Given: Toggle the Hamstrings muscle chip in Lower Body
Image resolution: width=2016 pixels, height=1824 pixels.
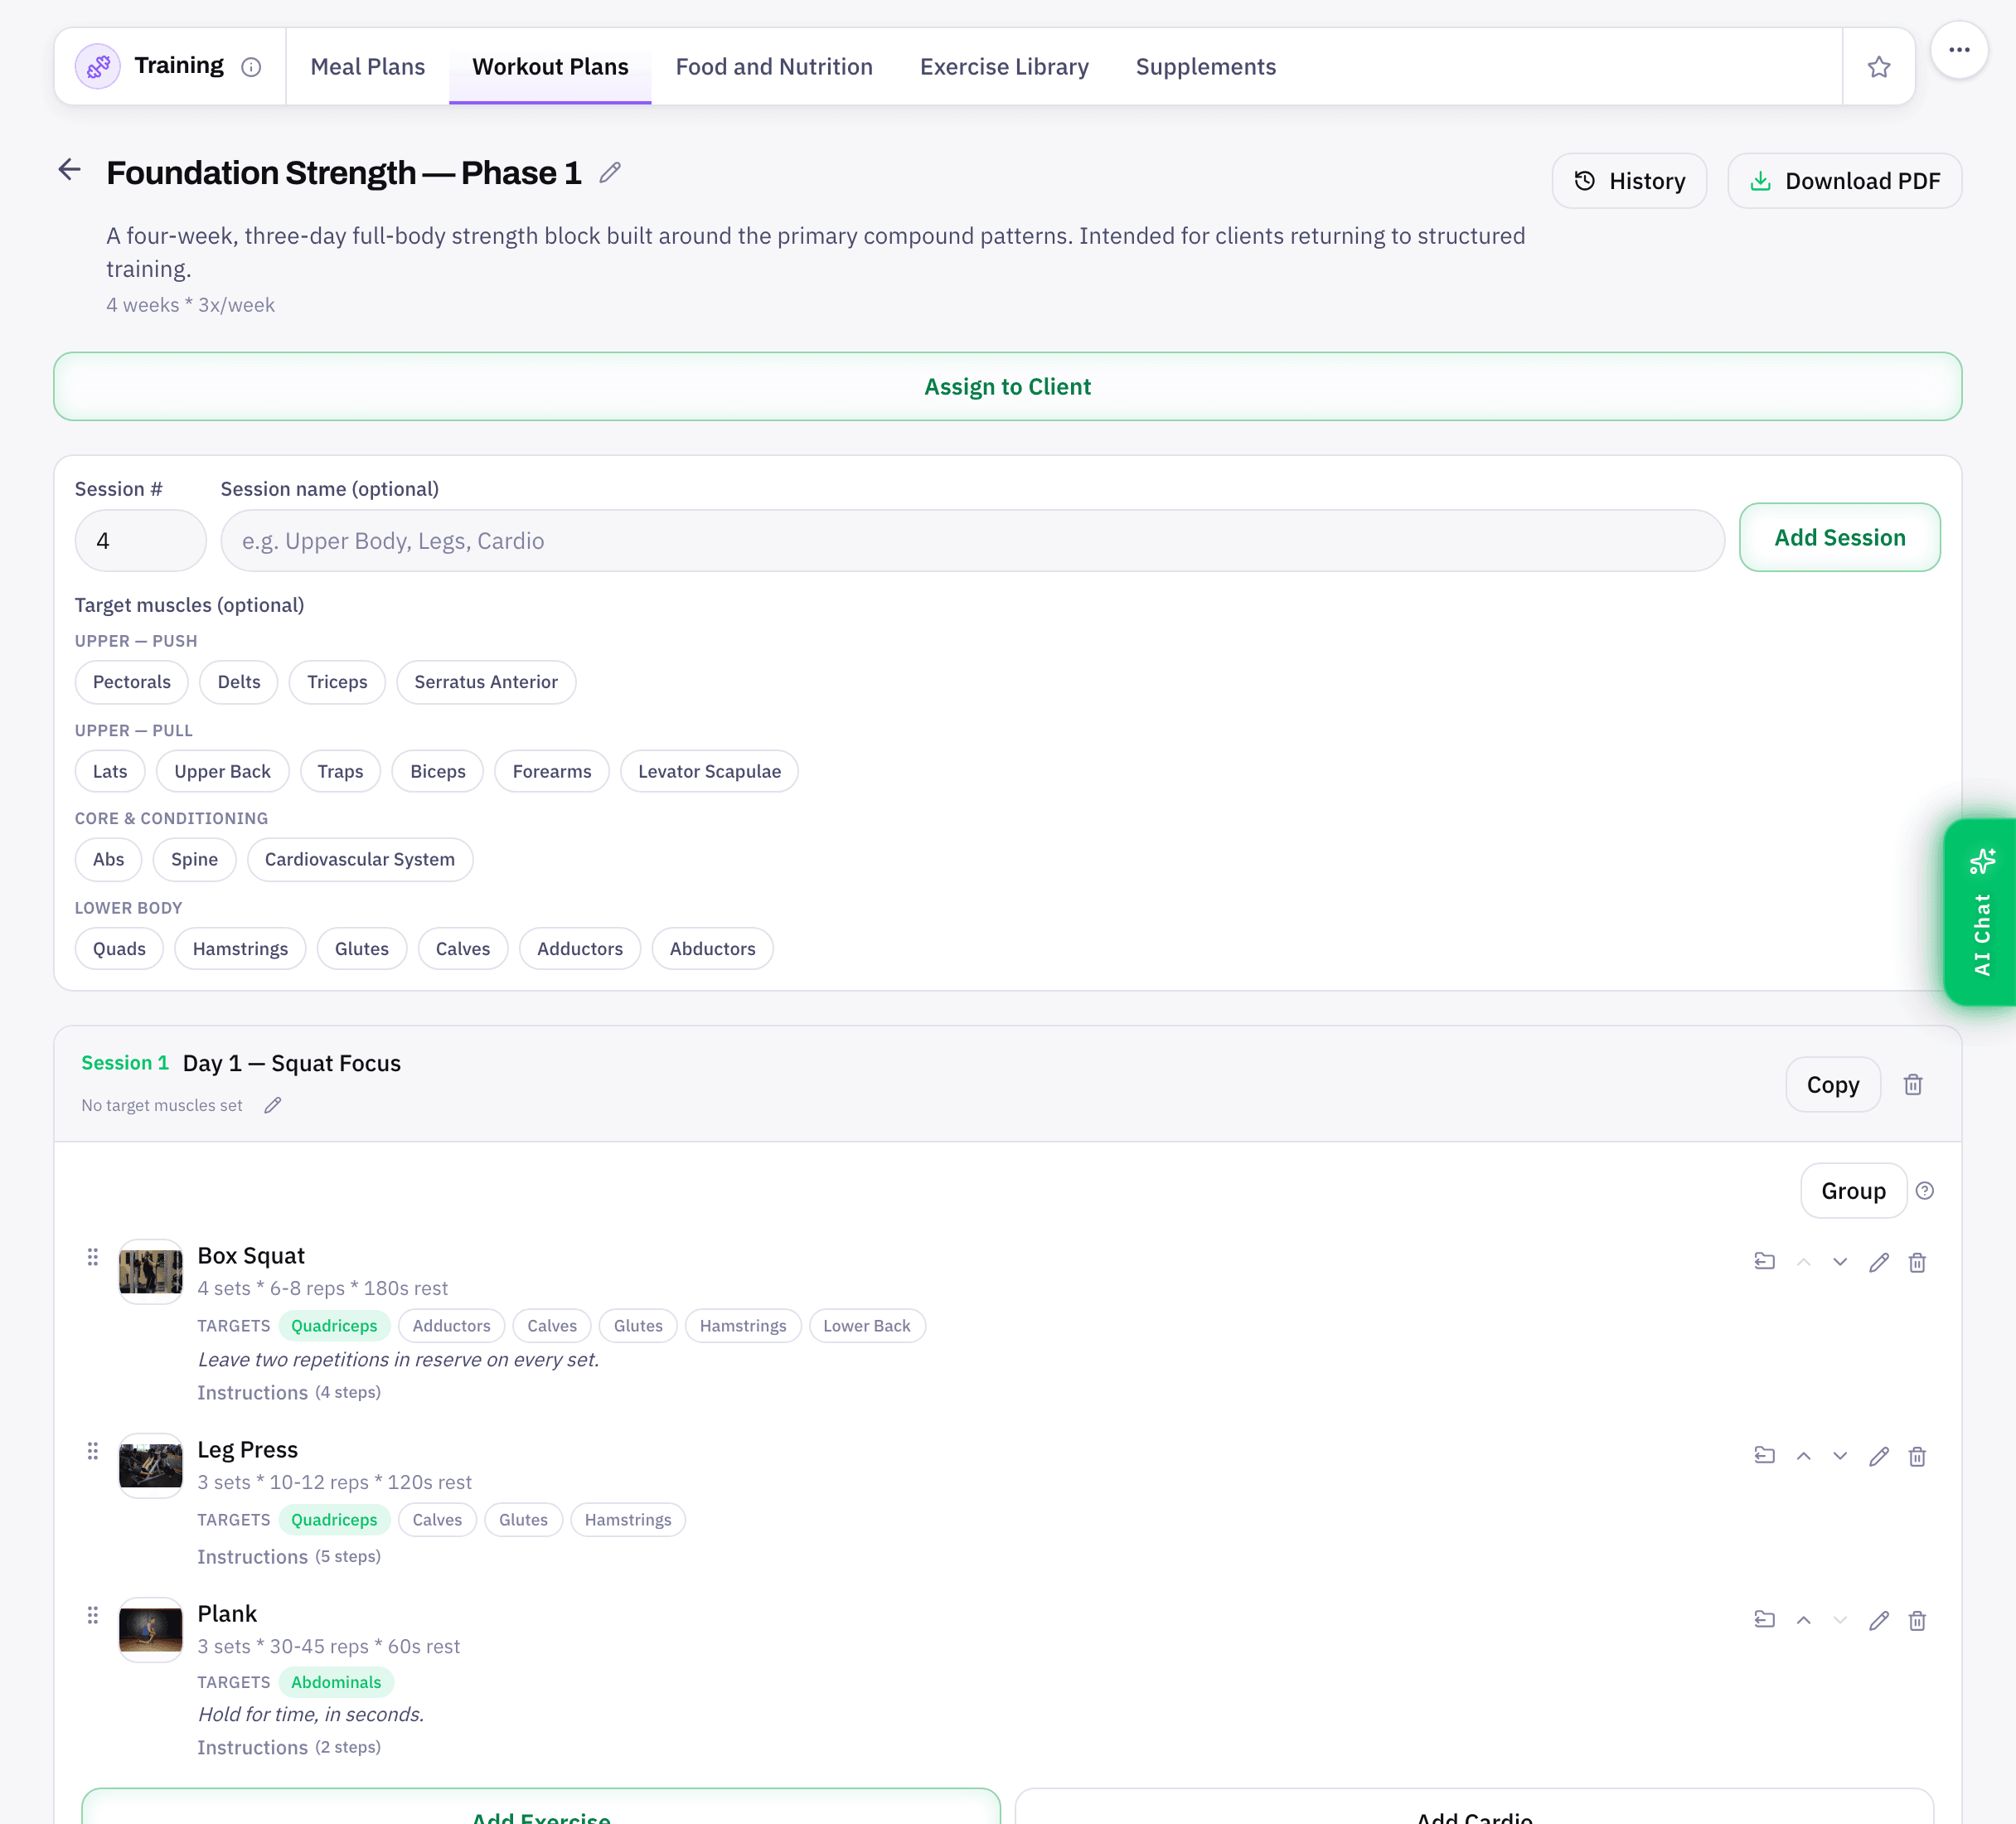Looking at the screenshot, I should point(240,949).
